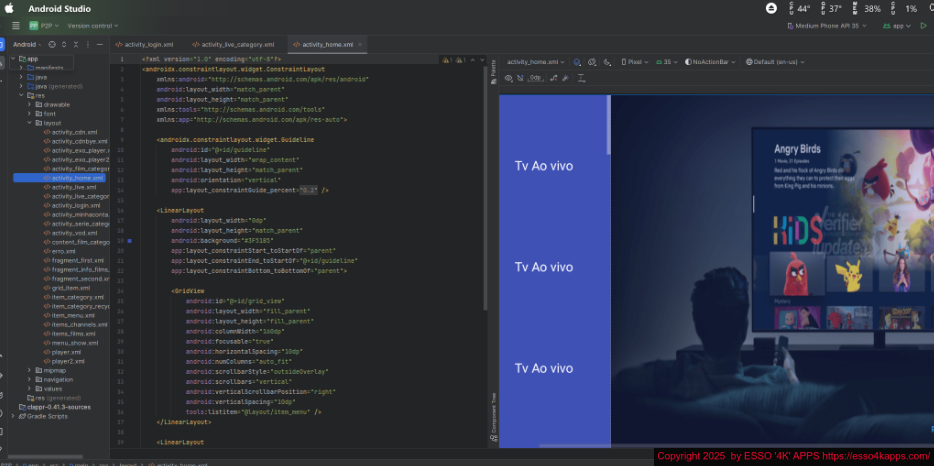The image size is (934, 466).
Task: Click collapse all in project panel
Action: (x=76, y=45)
